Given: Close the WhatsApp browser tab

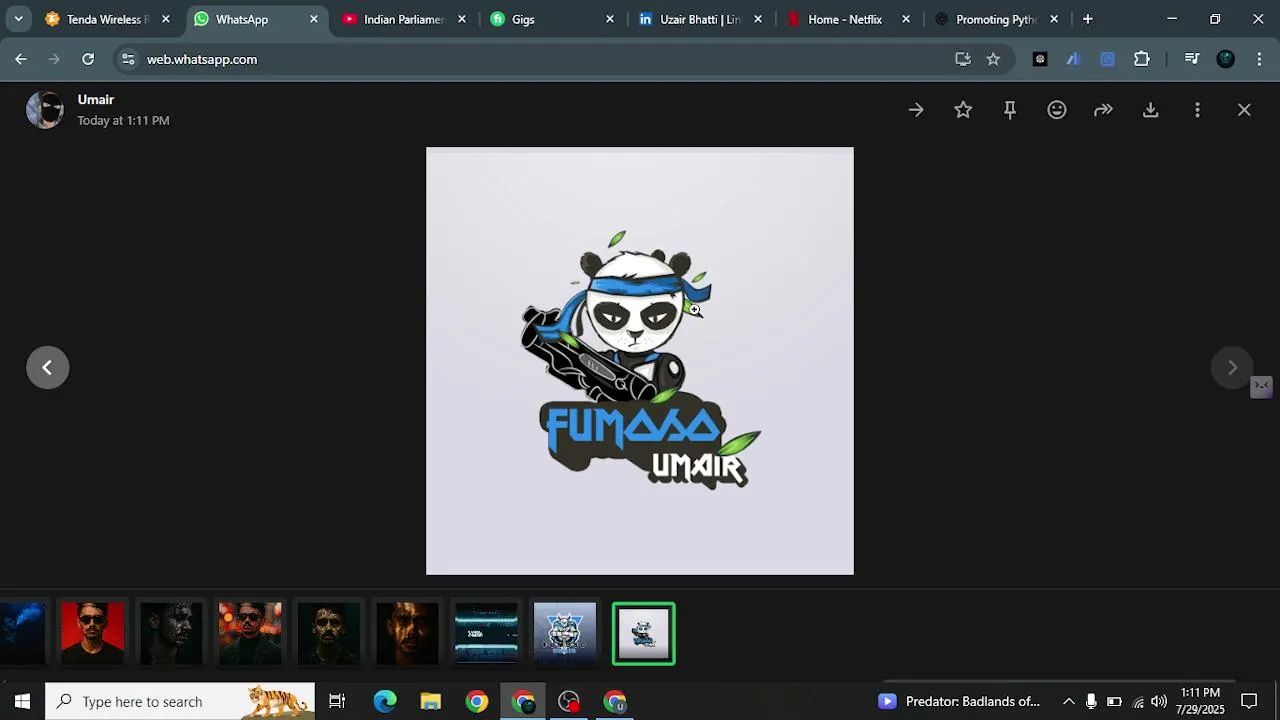Looking at the screenshot, I should (314, 19).
